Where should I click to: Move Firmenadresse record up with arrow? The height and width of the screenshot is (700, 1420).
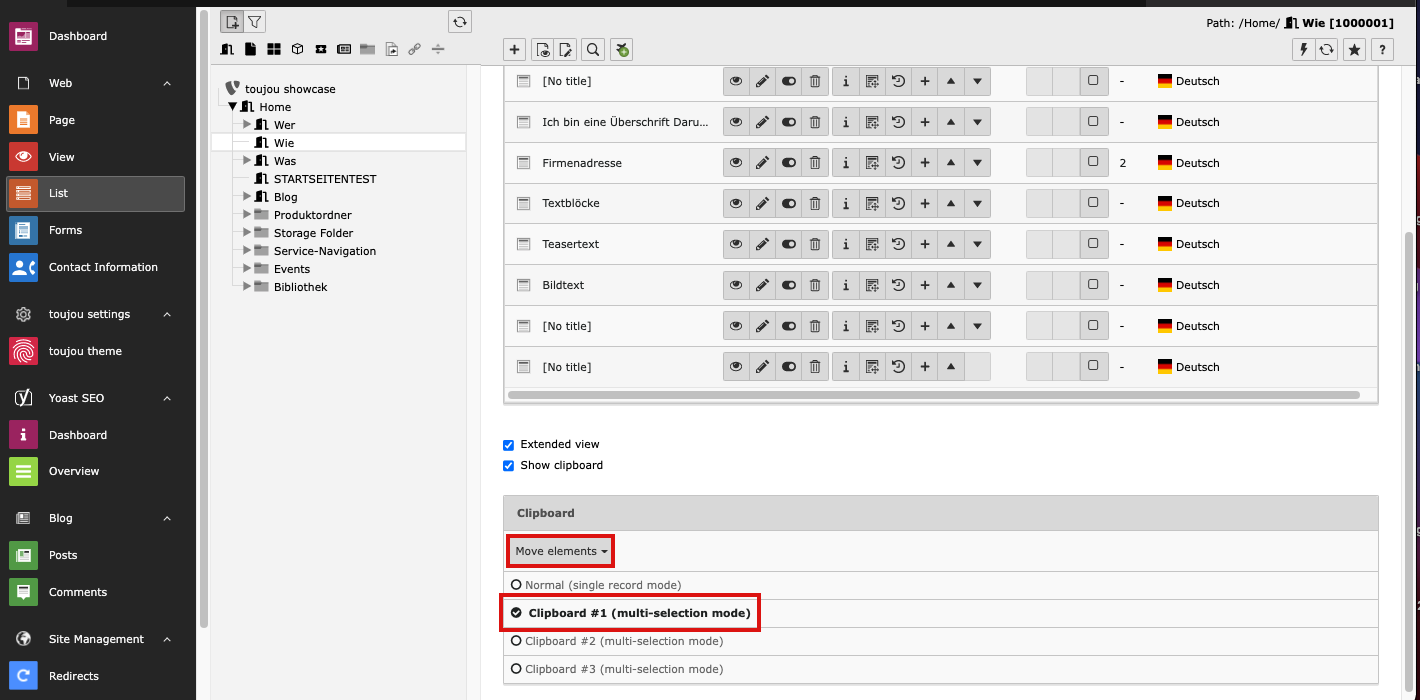point(951,163)
